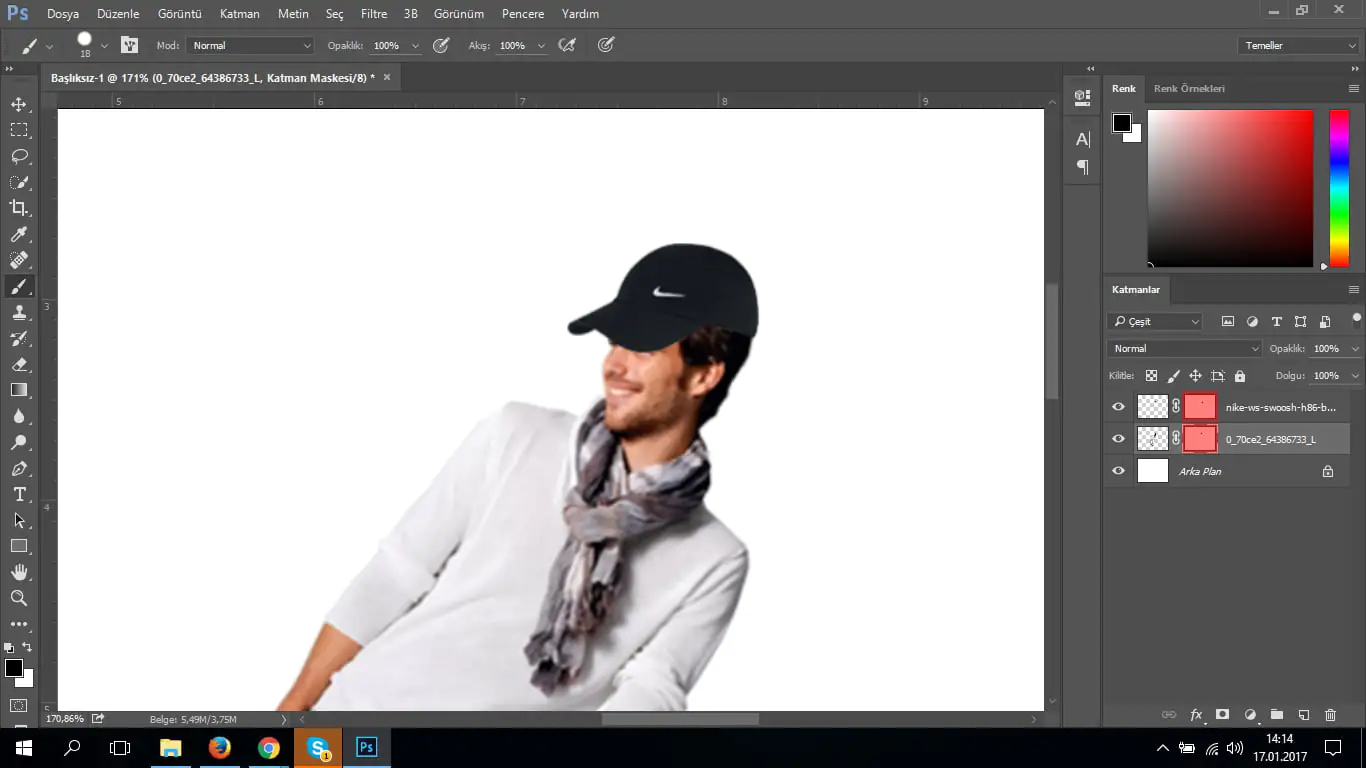Choose the Zoom tool

pos(20,598)
